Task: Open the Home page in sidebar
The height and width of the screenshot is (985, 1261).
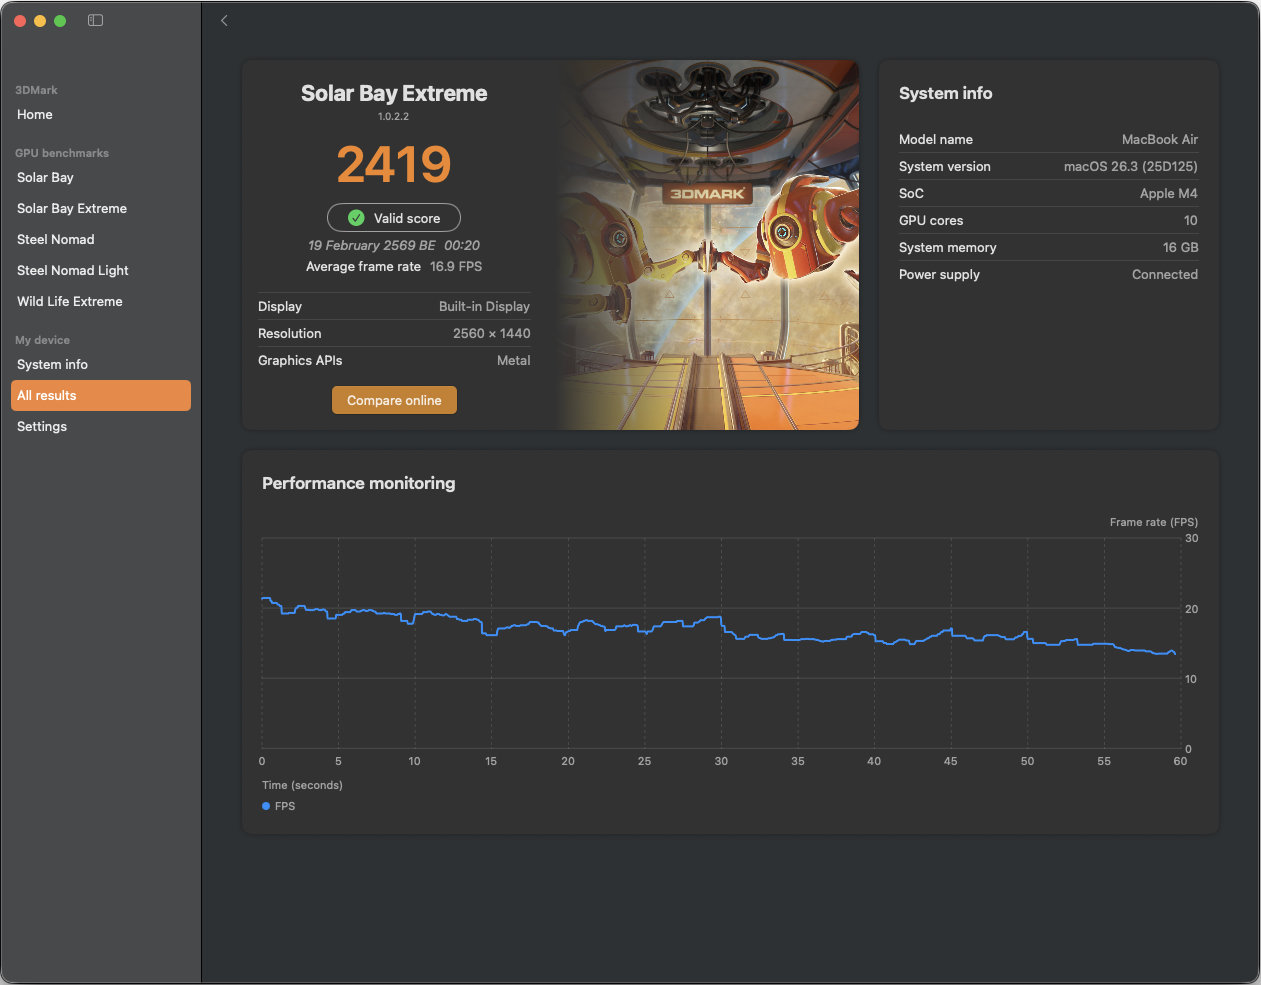Action: tap(35, 115)
